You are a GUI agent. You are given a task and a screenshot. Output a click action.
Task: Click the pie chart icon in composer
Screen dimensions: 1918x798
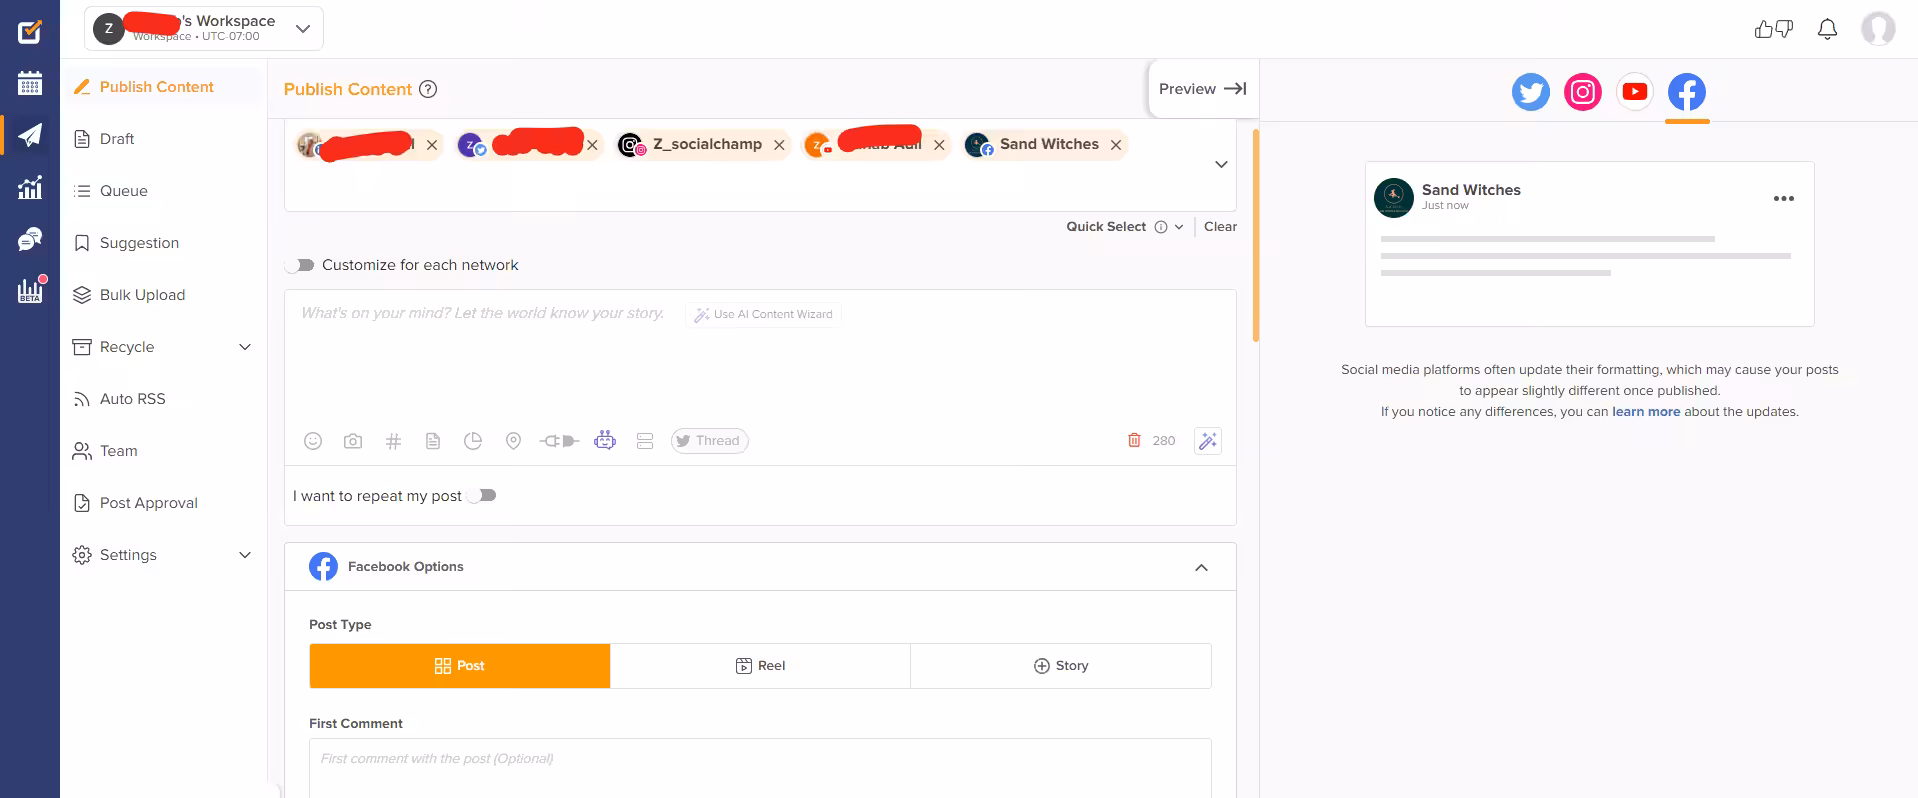473,441
